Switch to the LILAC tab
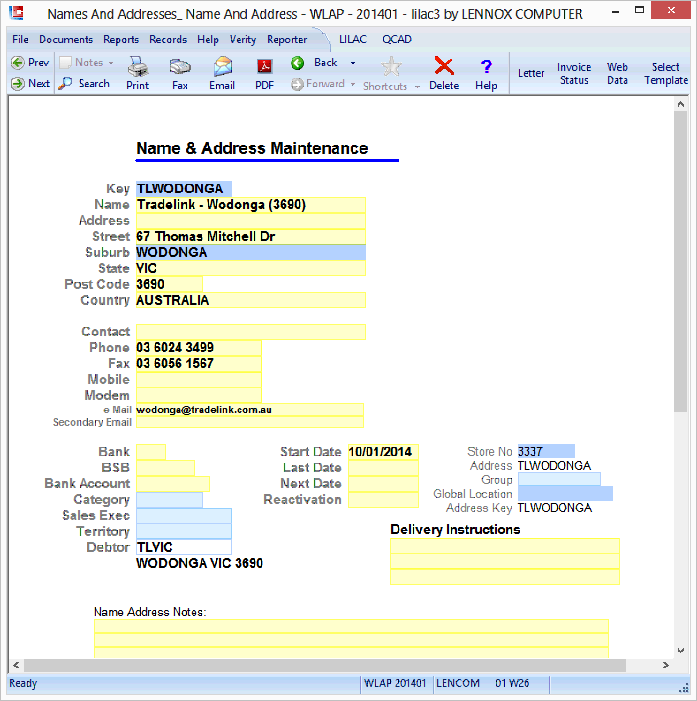The width and height of the screenshot is (697, 701). 353,39
